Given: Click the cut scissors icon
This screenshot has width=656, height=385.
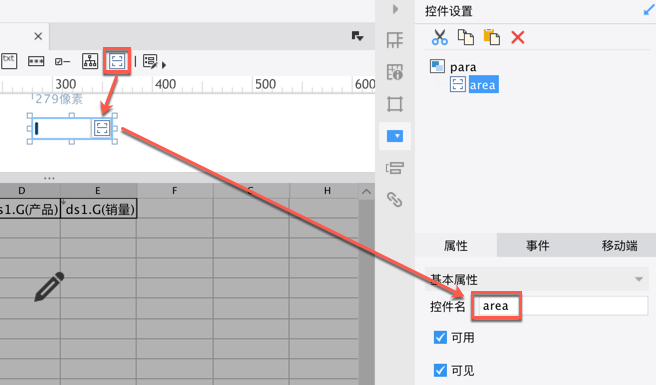Looking at the screenshot, I should coord(439,37).
